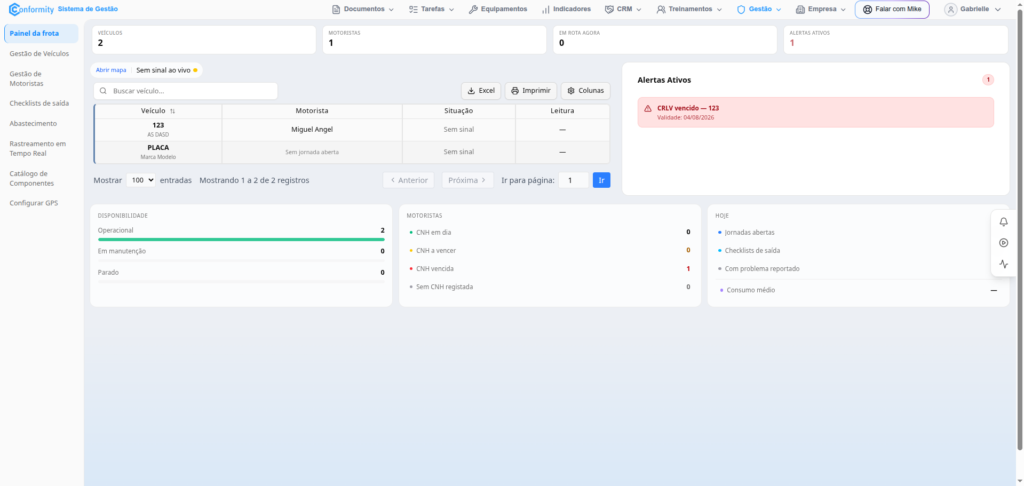Open Equipamentos wrench icon
Image resolution: width=1024 pixels, height=486 pixels.
click(473, 9)
